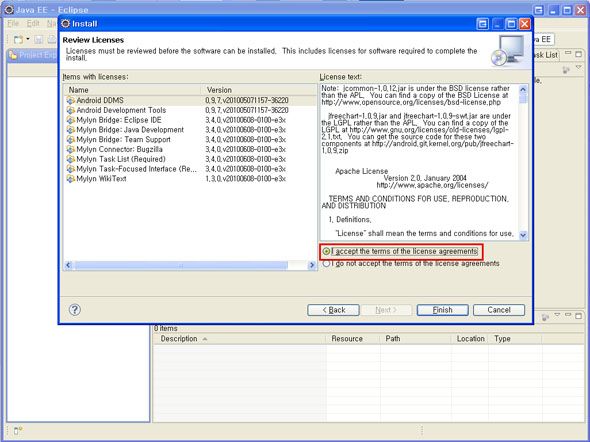Select Mylyn Bridge: Java Development row name
590x442 pixels.
click(x=130, y=130)
